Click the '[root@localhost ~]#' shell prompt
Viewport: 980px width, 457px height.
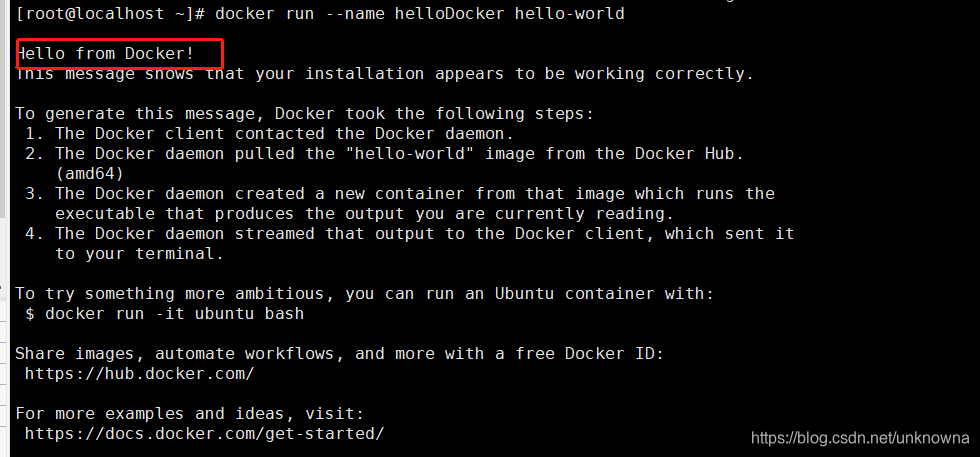point(110,13)
